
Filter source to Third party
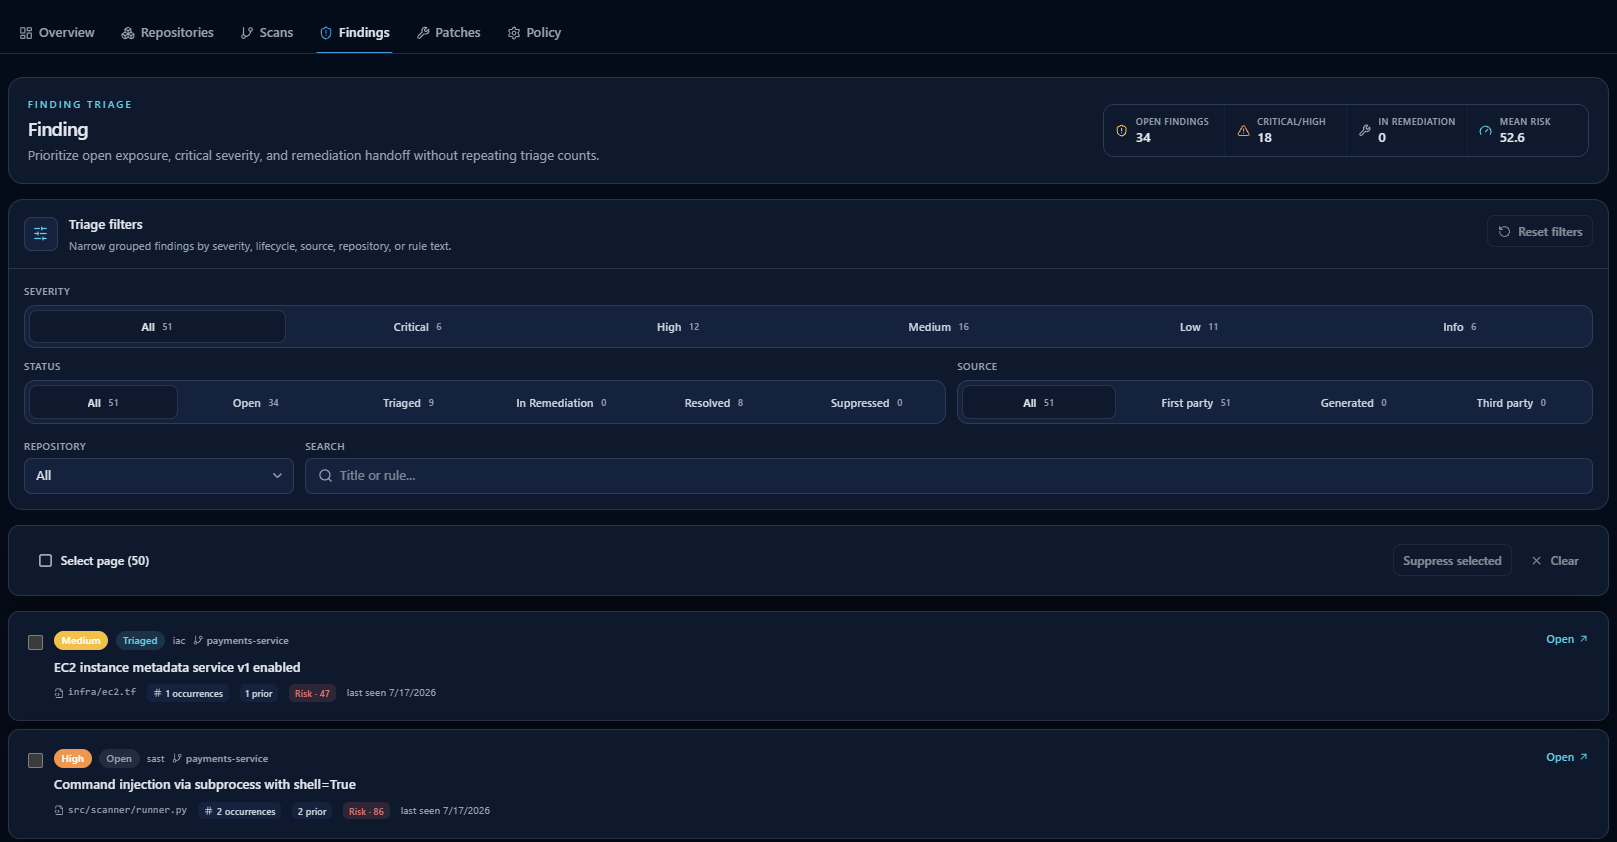1511,403
